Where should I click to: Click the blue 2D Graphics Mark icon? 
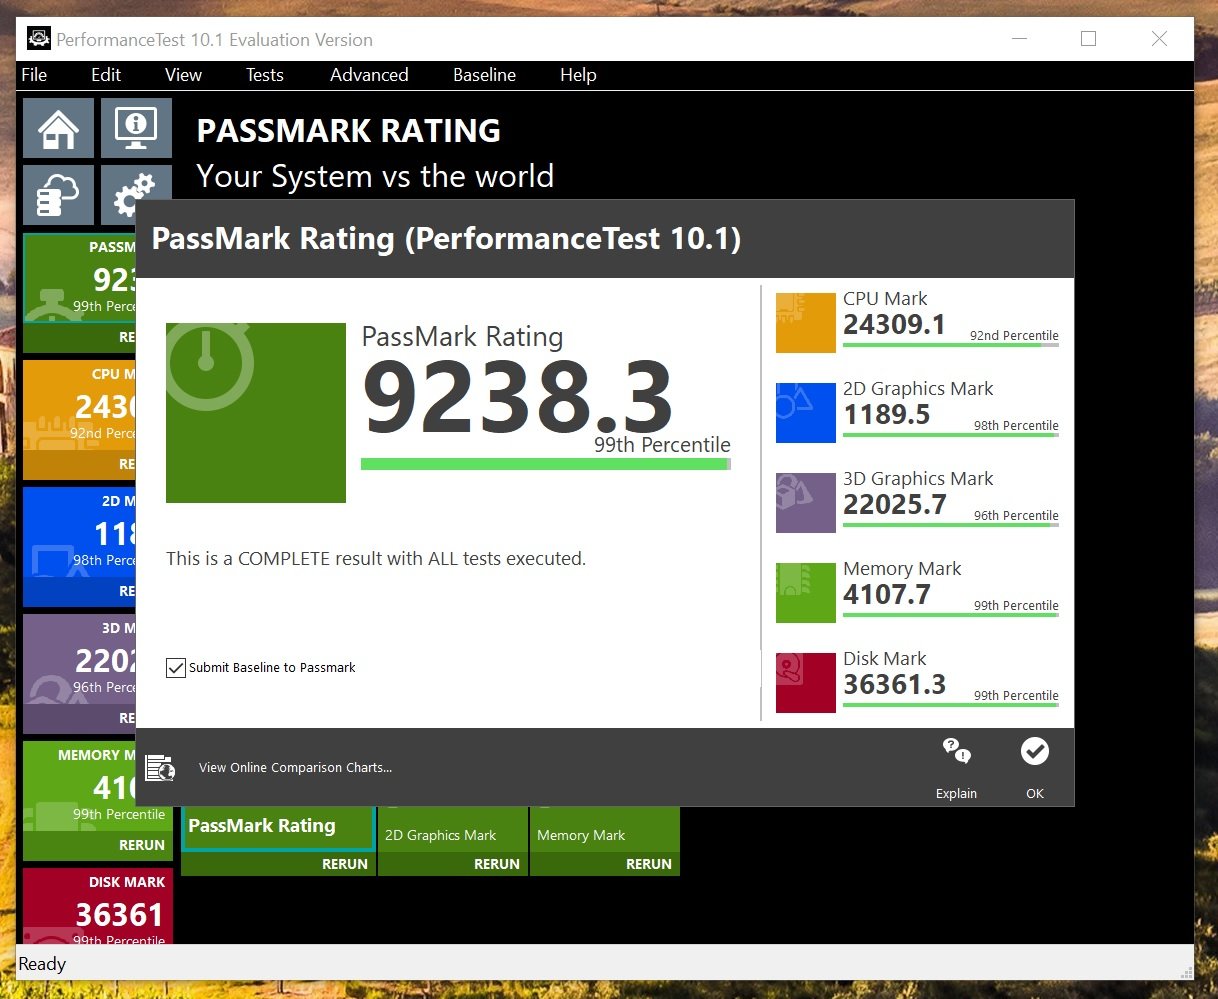[805, 413]
